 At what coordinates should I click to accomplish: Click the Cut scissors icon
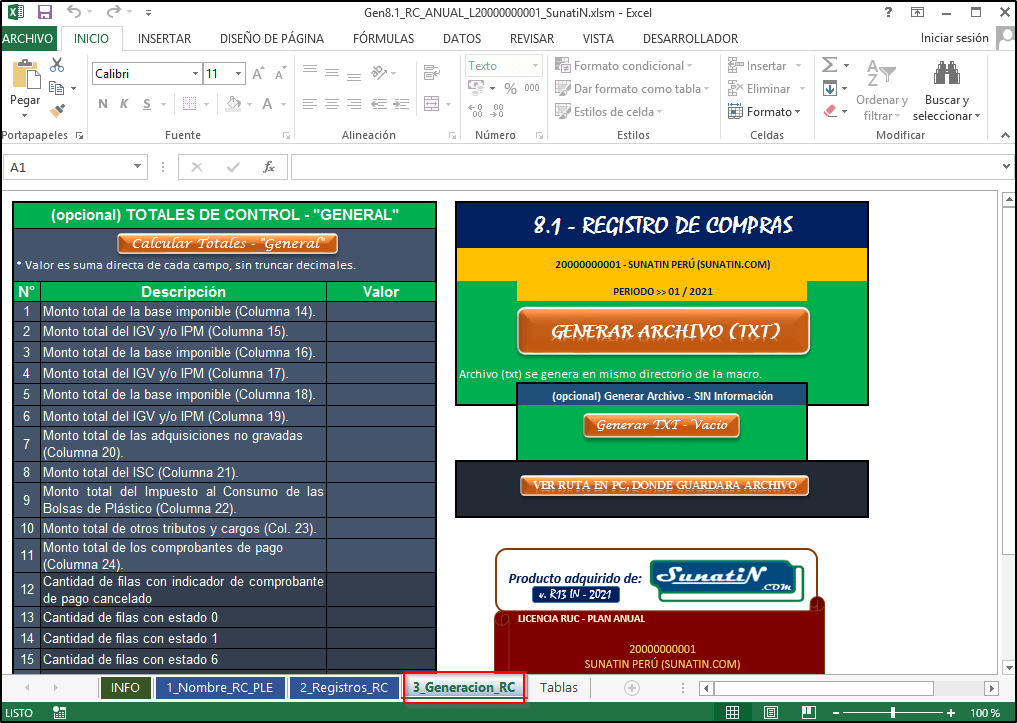pos(57,65)
